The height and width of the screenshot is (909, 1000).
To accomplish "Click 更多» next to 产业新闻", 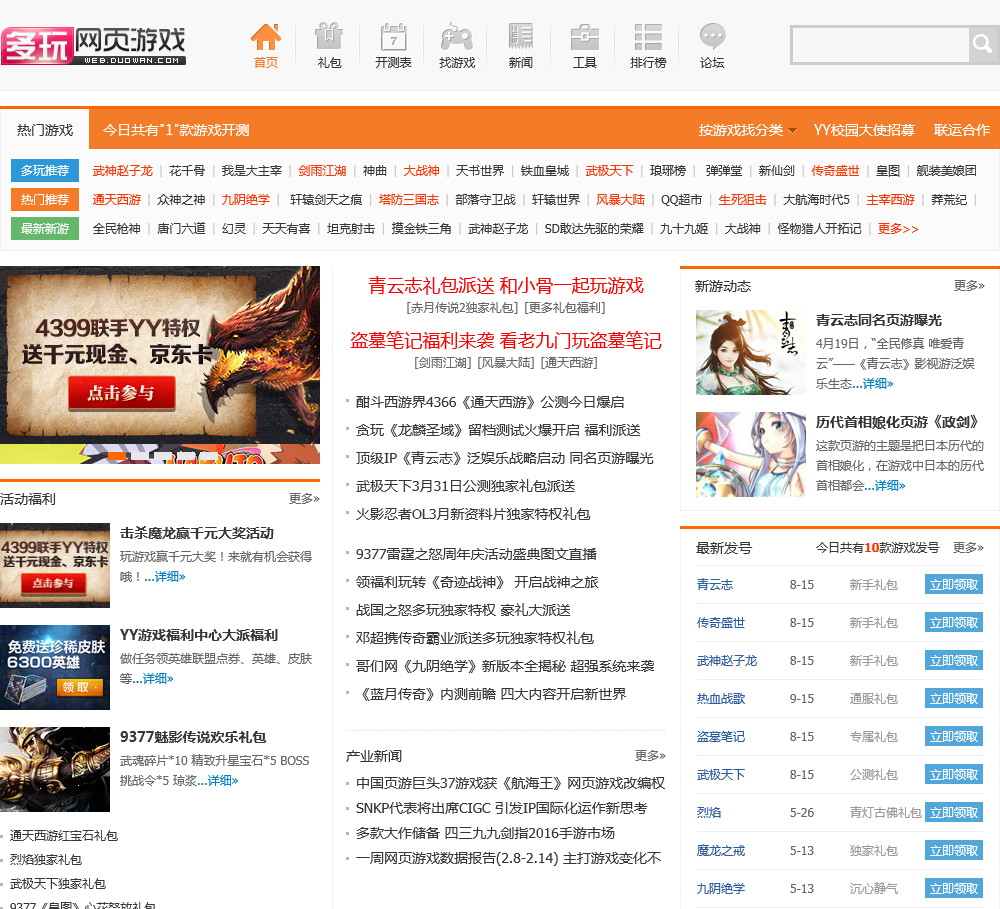I will tap(650, 756).
